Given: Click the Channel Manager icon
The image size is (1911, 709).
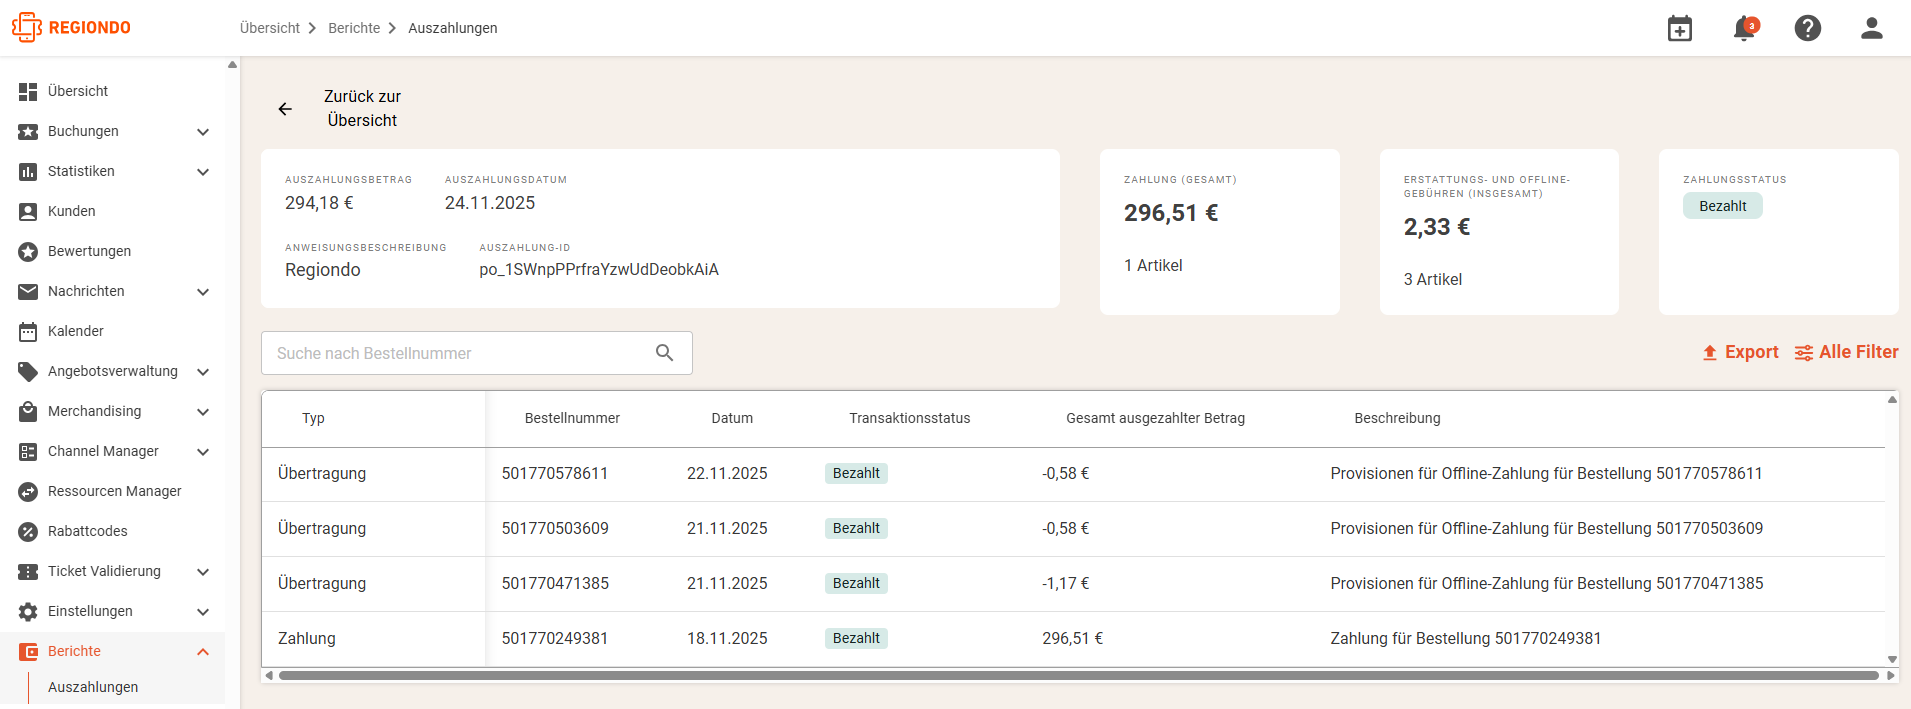Looking at the screenshot, I should click(x=28, y=451).
